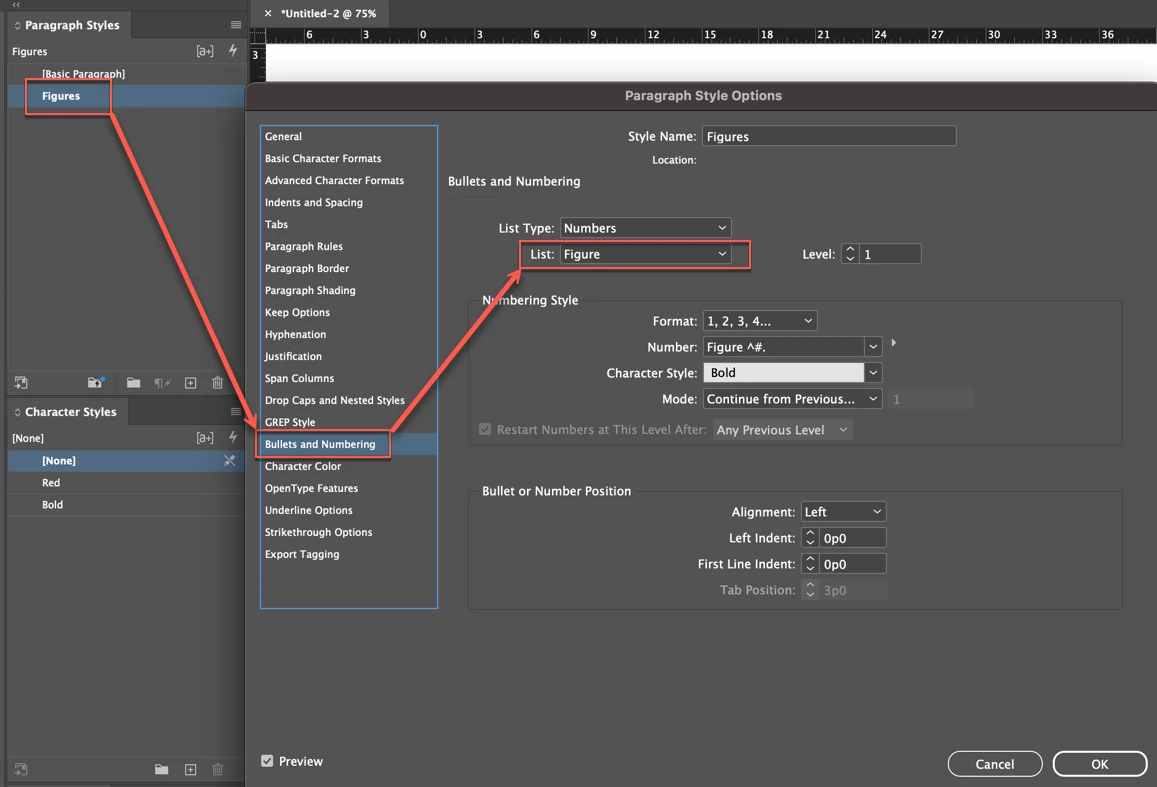Open the numbering Format dropdown
1157x787 pixels.
pos(760,321)
